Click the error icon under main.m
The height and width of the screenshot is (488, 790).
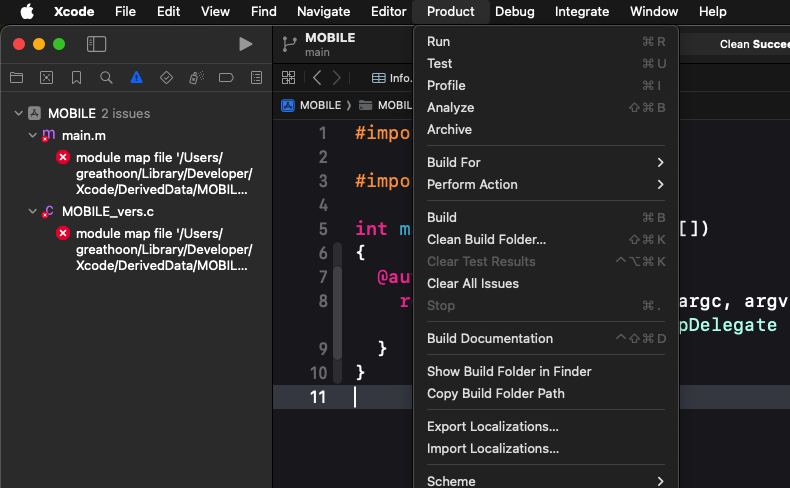point(63,157)
